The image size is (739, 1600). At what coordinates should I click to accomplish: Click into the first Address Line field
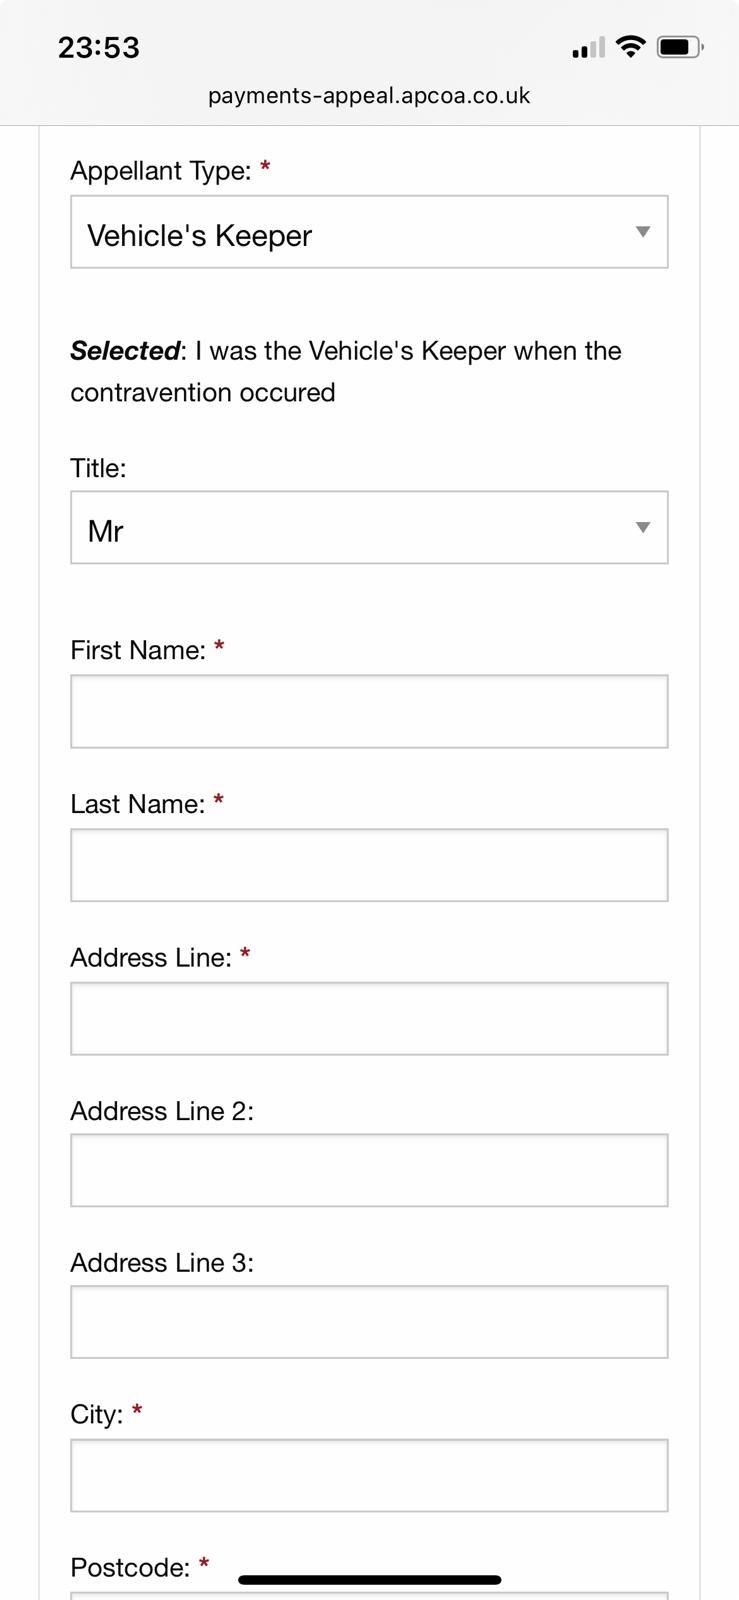pos(369,1018)
